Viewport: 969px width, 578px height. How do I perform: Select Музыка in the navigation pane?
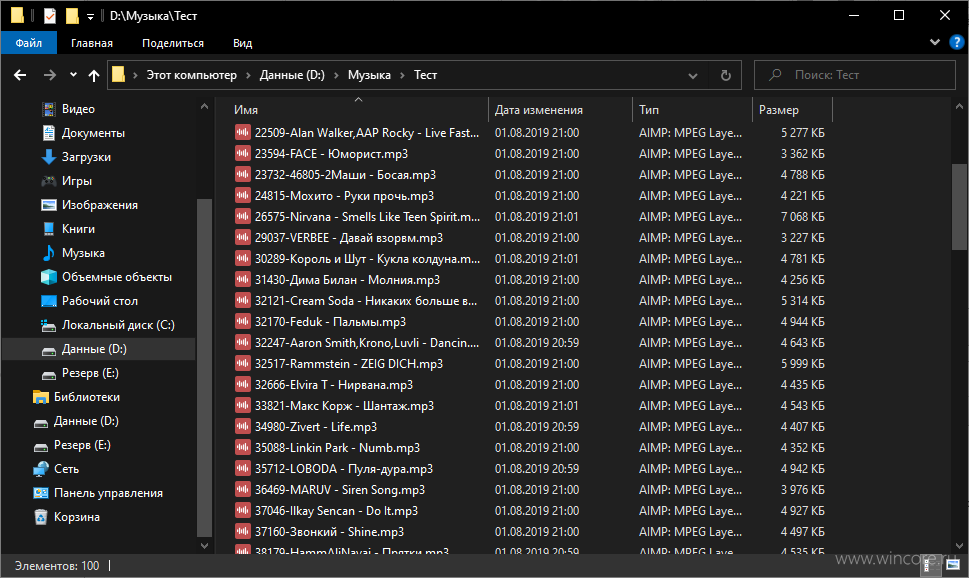point(73,253)
